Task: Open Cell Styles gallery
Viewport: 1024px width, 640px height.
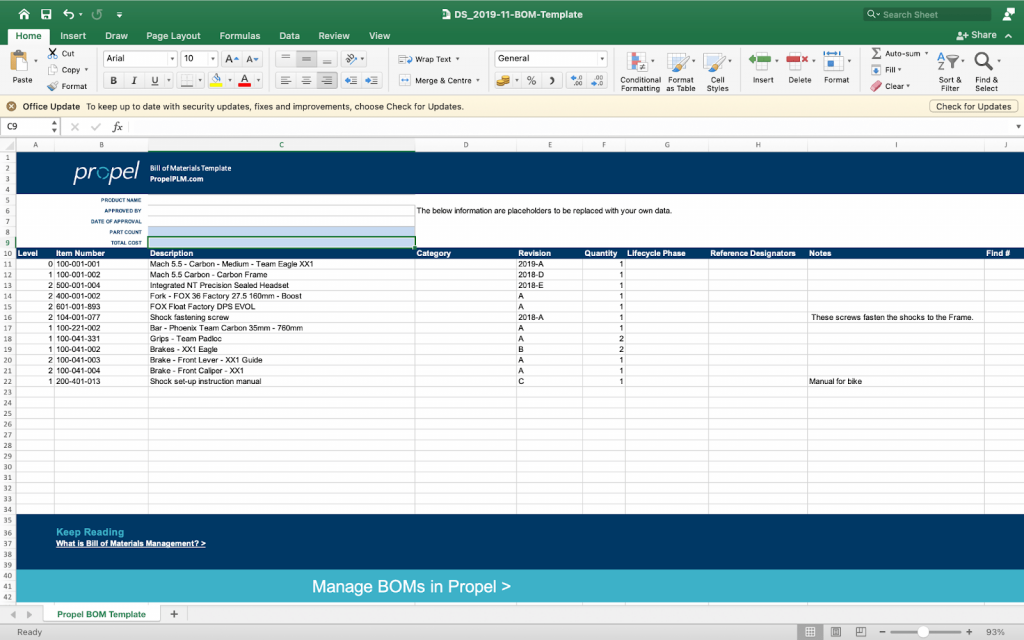Action: click(717, 72)
